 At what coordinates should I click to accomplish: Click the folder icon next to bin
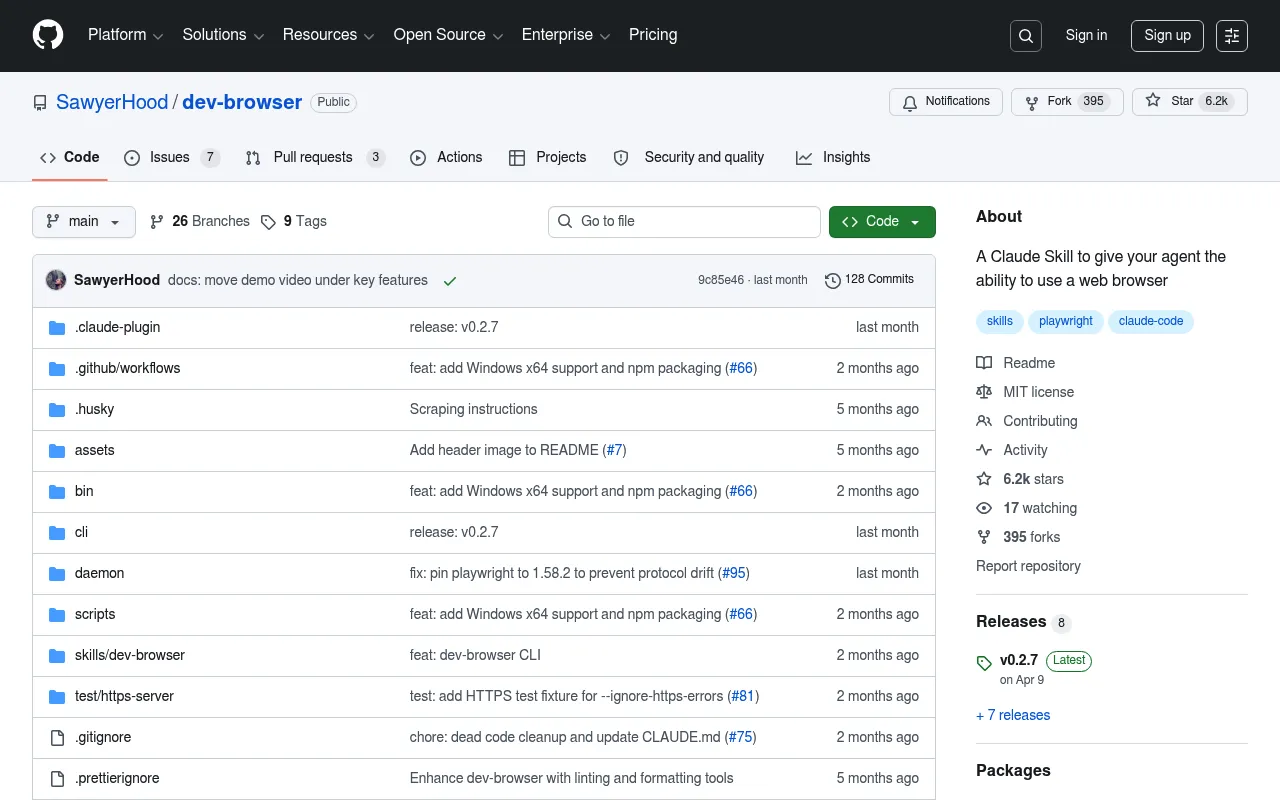(x=57, y=492)
